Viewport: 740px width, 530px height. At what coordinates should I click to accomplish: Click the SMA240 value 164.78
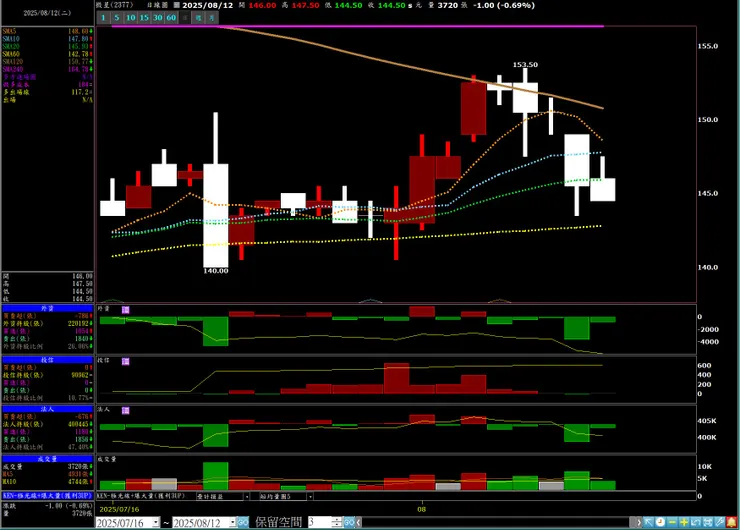[78, 69]
